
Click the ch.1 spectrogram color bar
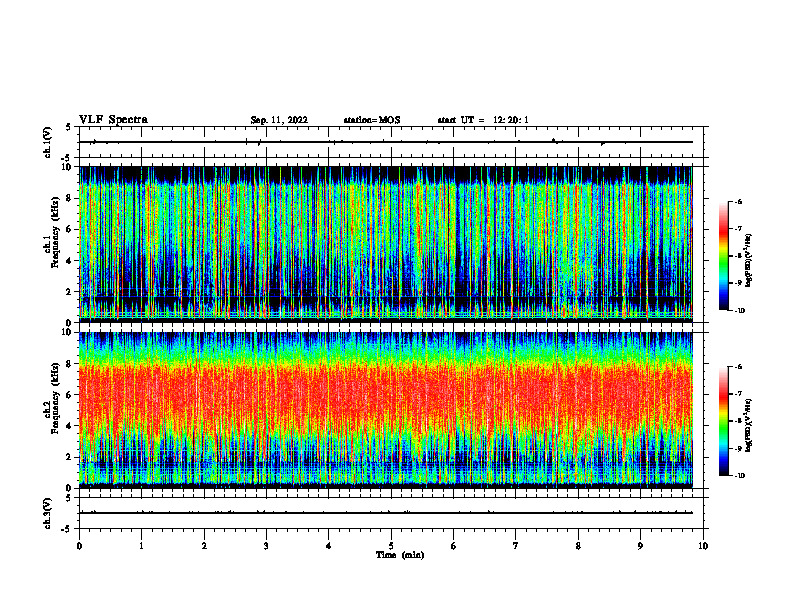click(x=723, y=256)
